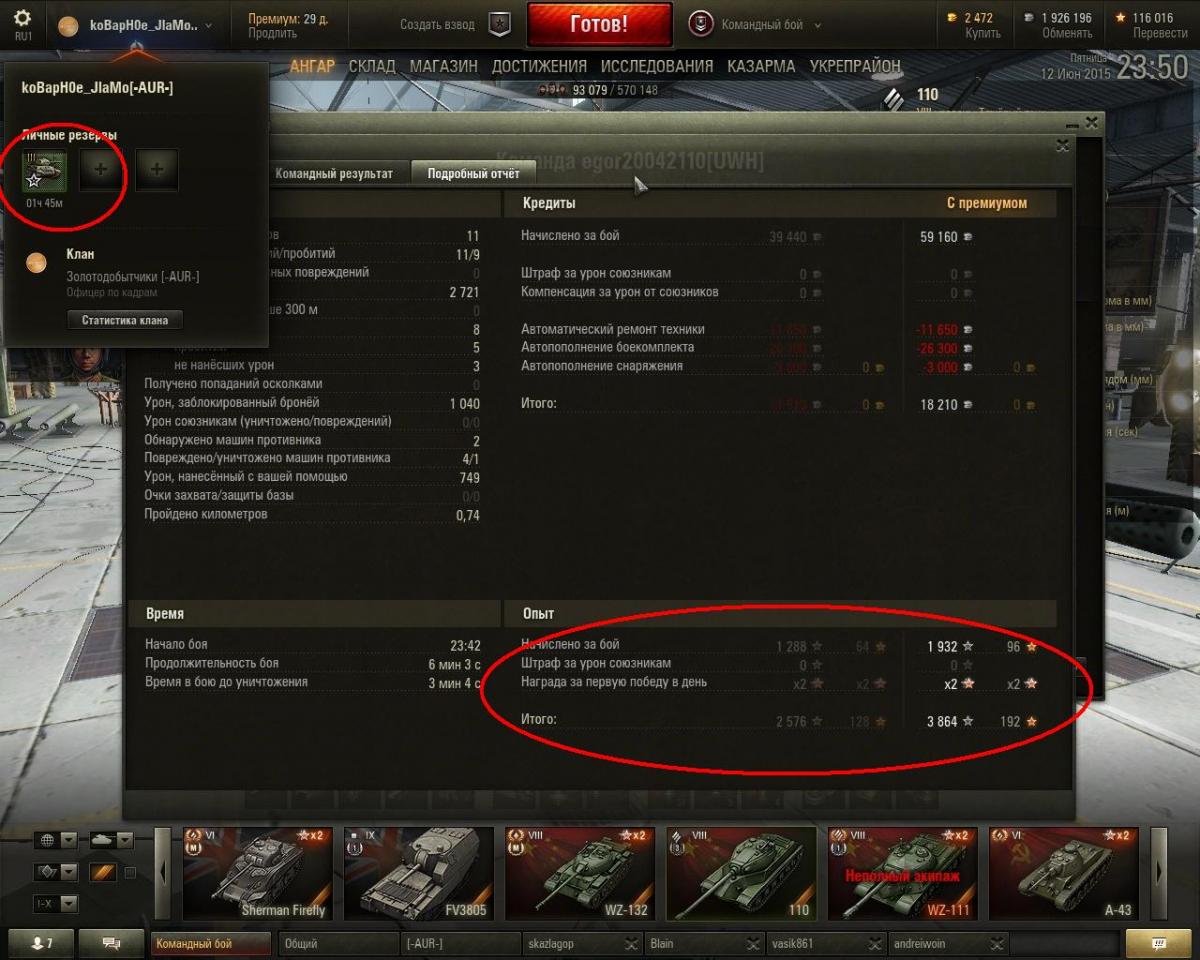Toggle the checkbox beside the elite filter
Image resolution: width=1200 pixels, height=960 pixels.
(x=130, y=873)
